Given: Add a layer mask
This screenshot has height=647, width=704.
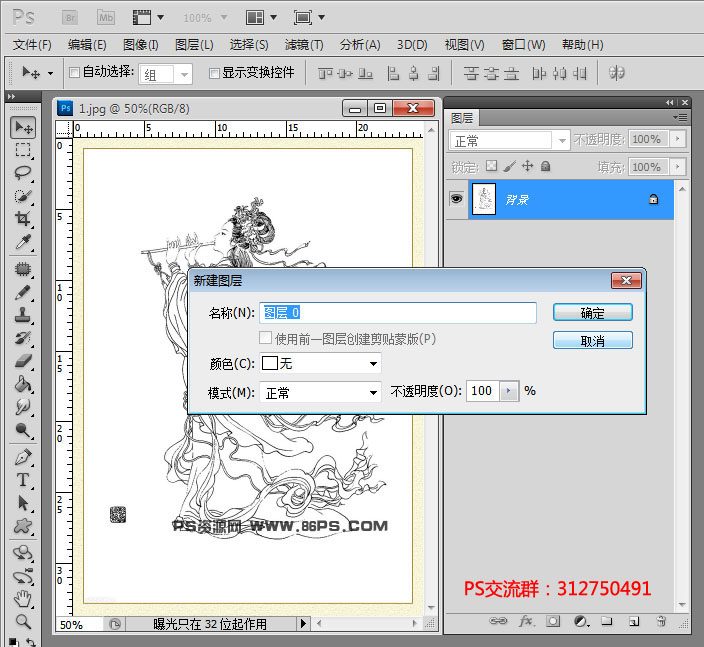Looking at the screenshot, I should (x=553, y=621).
